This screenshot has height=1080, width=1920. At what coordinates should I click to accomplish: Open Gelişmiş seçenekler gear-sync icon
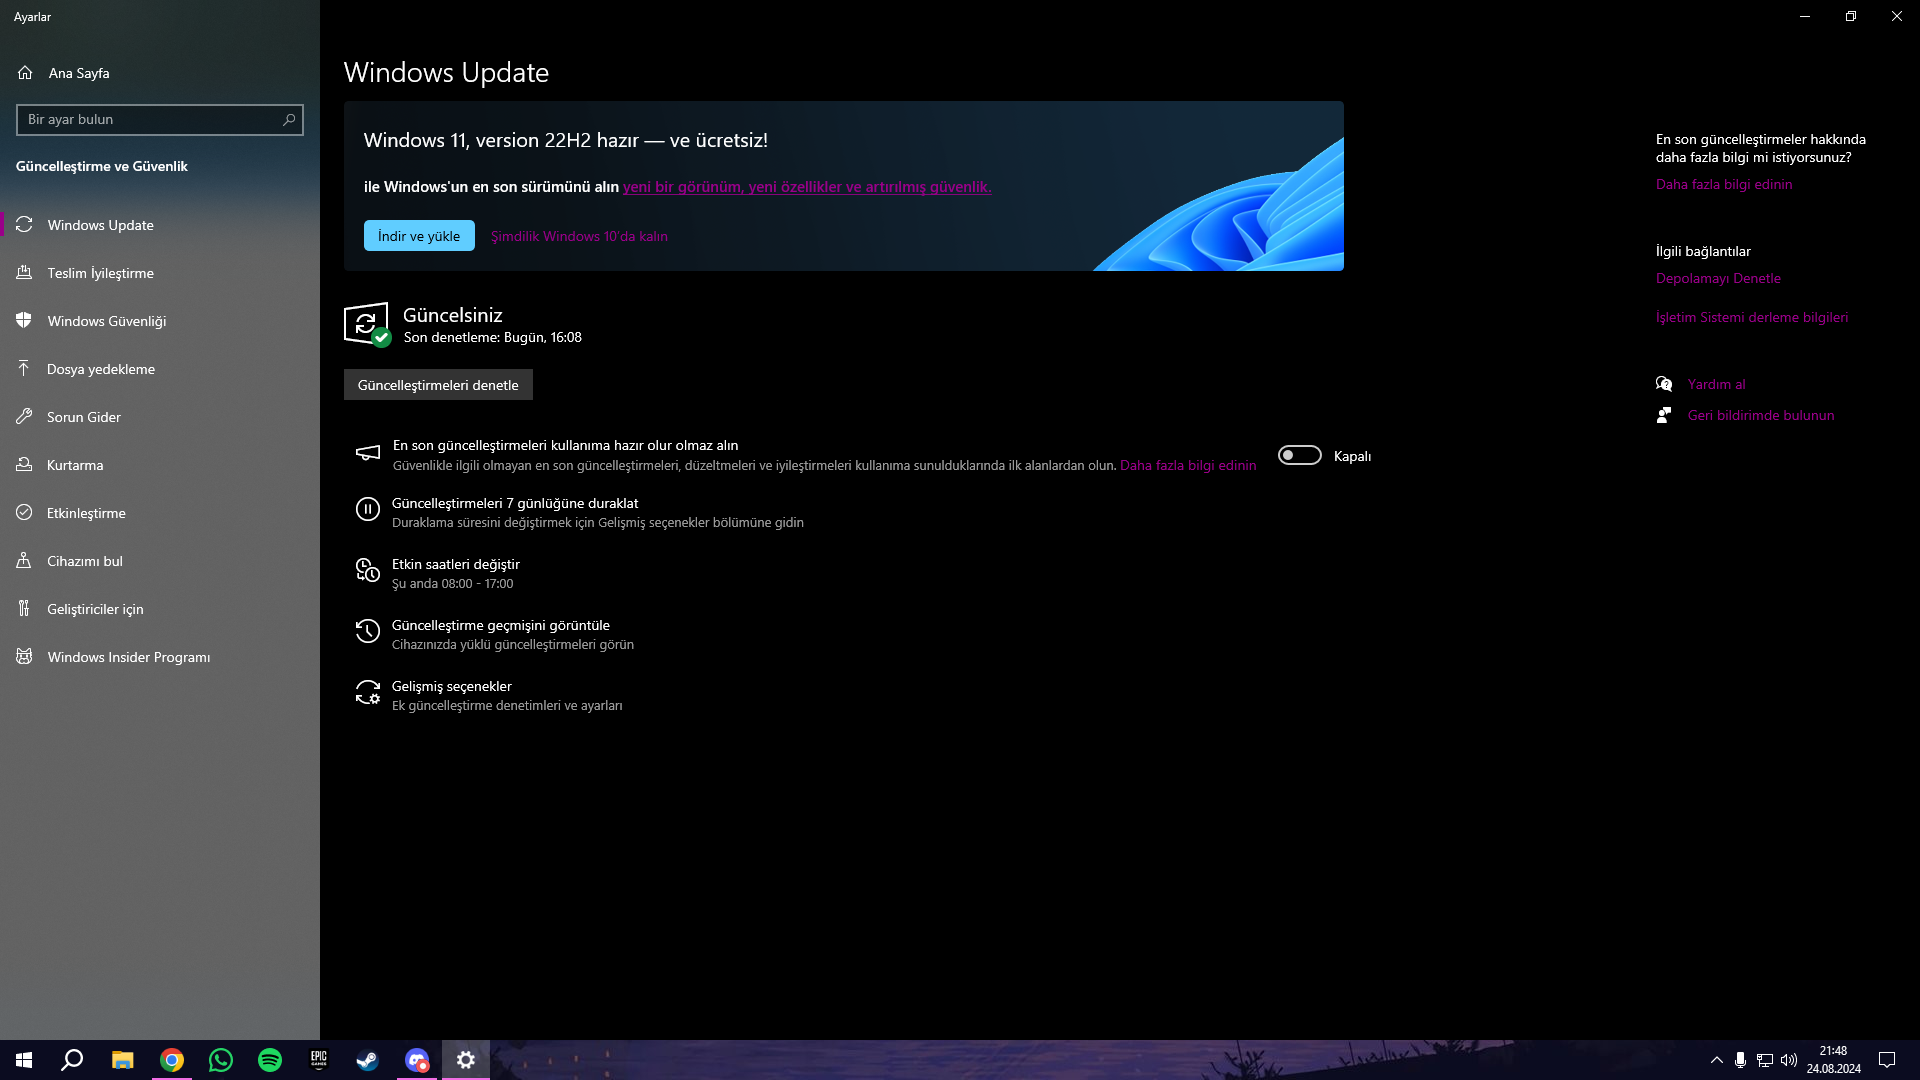click(367, 692)
